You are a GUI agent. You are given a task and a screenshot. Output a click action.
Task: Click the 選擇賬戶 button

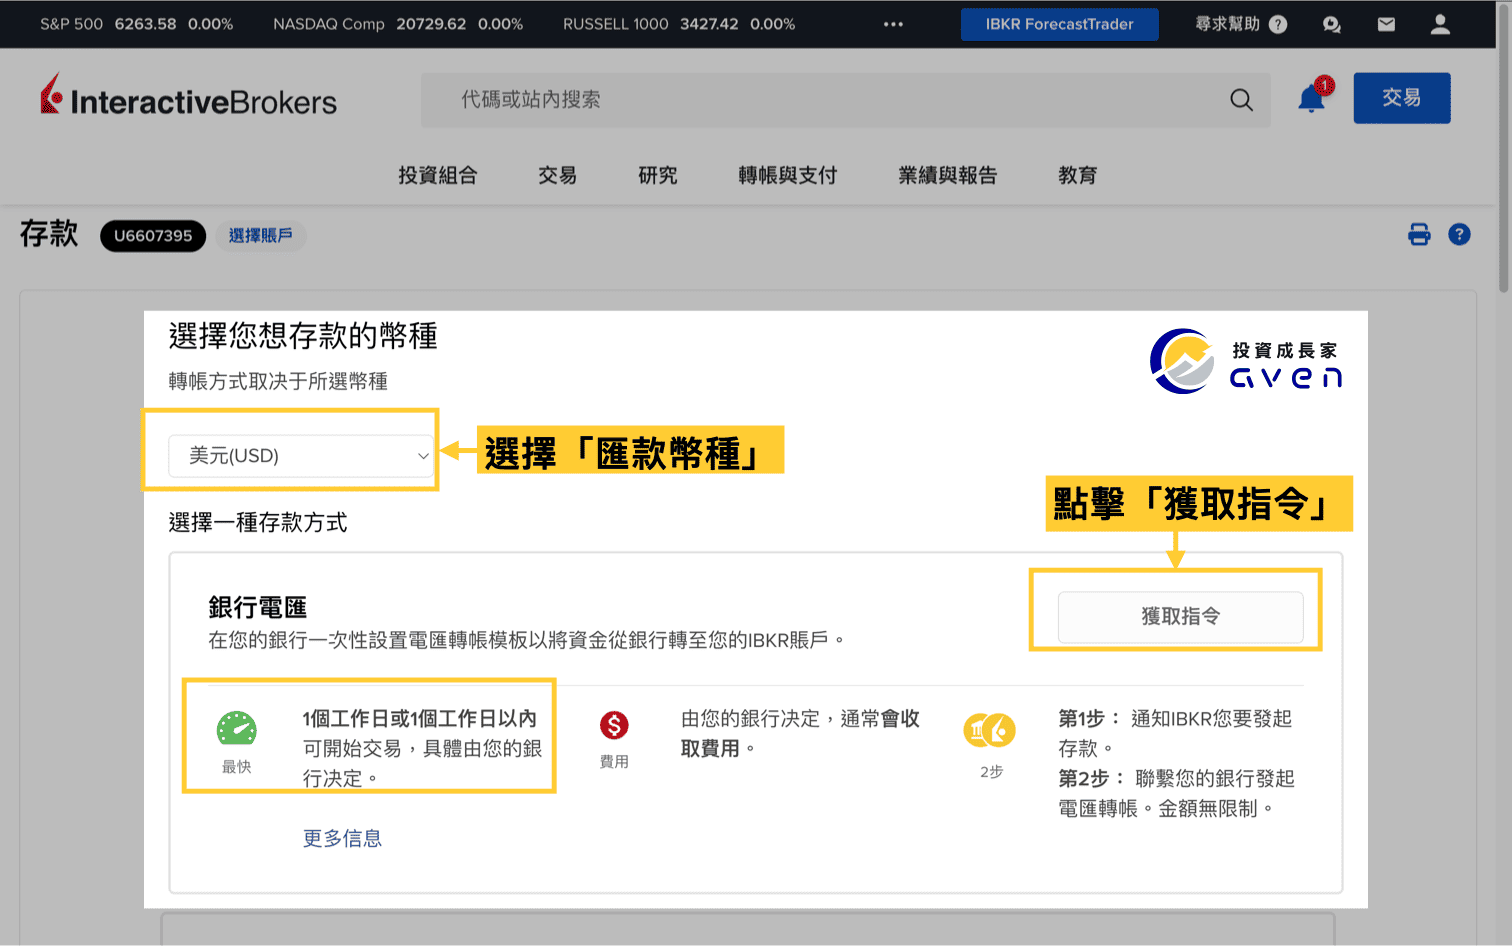coord(261,236)
